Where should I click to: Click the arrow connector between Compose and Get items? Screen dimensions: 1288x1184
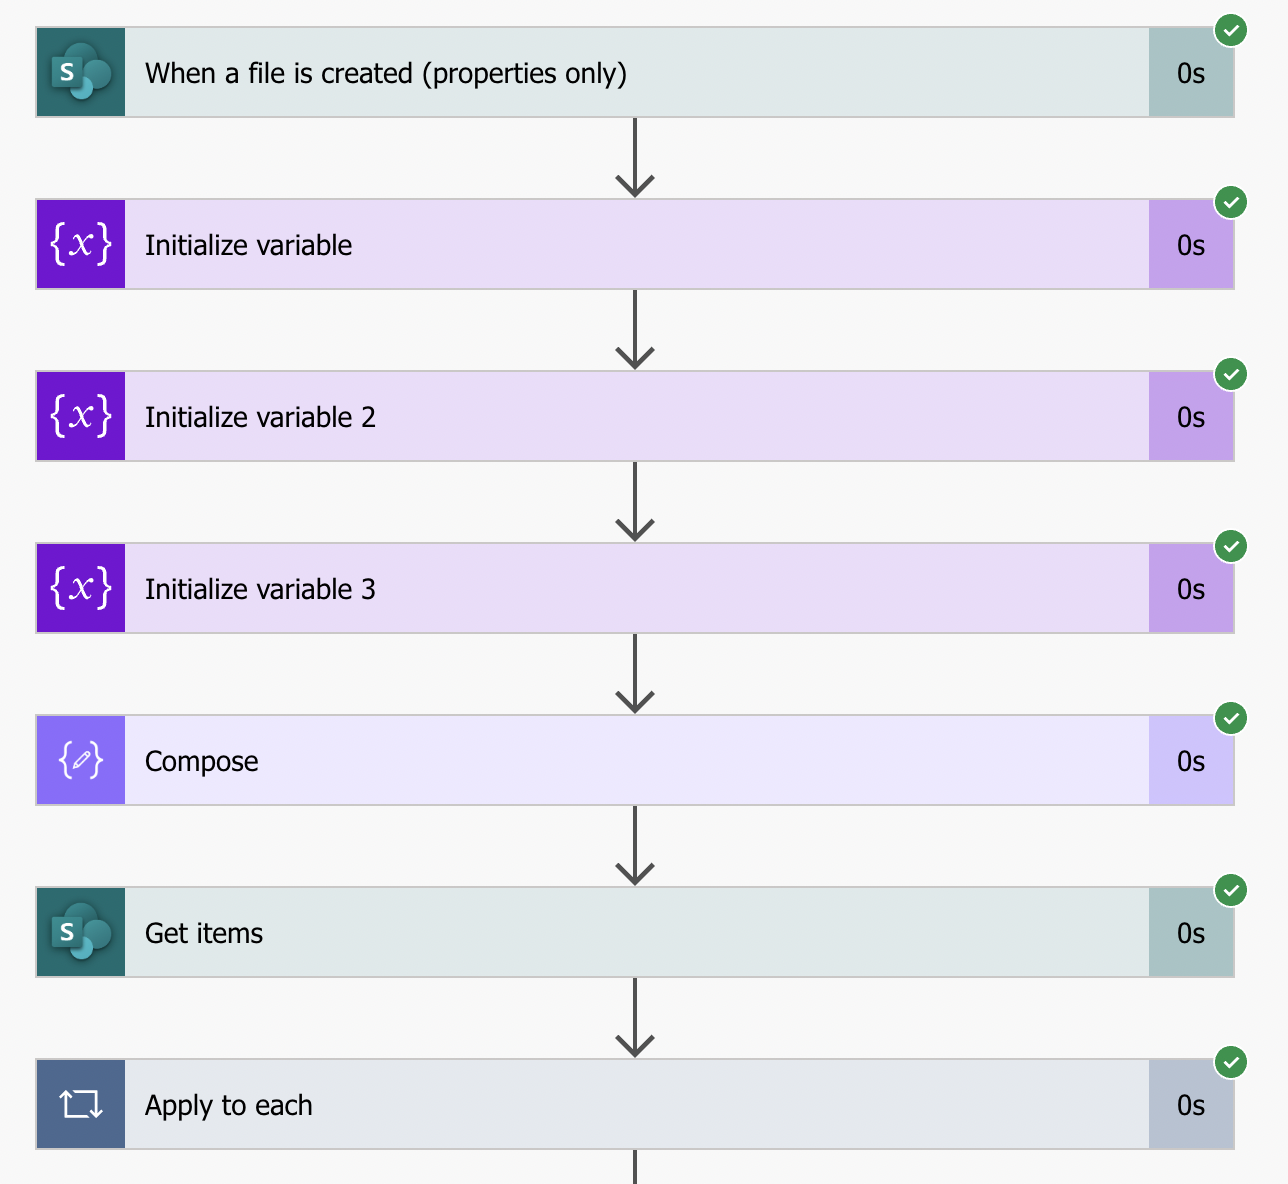[635, 846]
